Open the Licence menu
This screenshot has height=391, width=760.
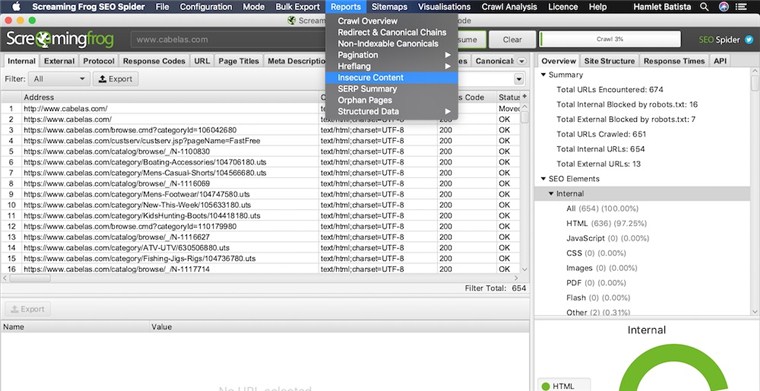point(563,7)
